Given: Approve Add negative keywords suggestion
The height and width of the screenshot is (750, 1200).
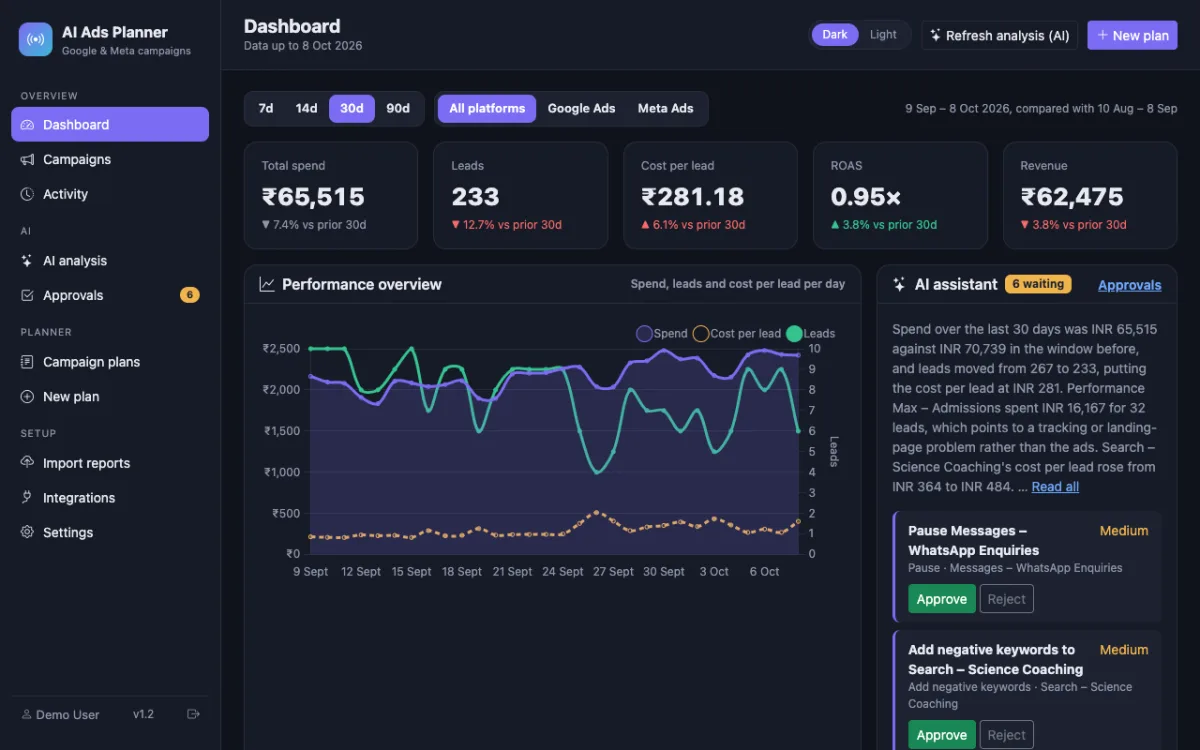Looking at the screenshot, I should click(x=942, y=735).
